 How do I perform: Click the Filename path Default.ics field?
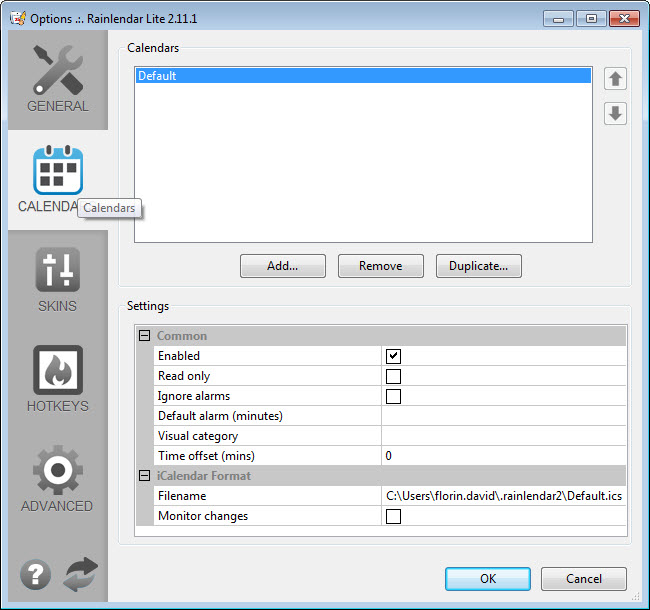504,496
